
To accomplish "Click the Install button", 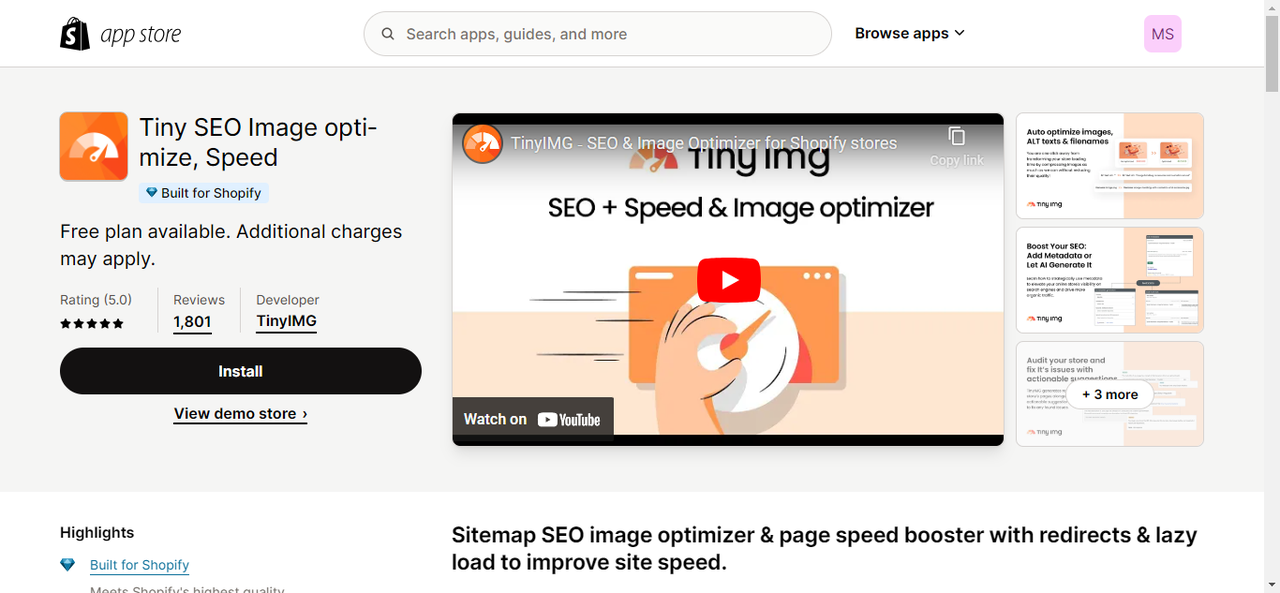I will coord(241,371).
